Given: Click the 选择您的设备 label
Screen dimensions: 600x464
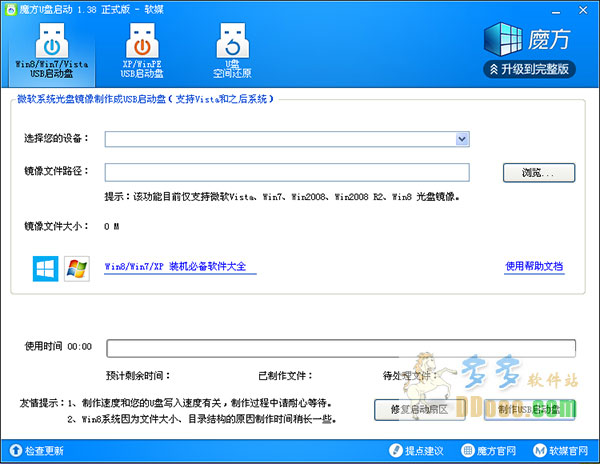Looking at the screenshot, I should 56,138.
